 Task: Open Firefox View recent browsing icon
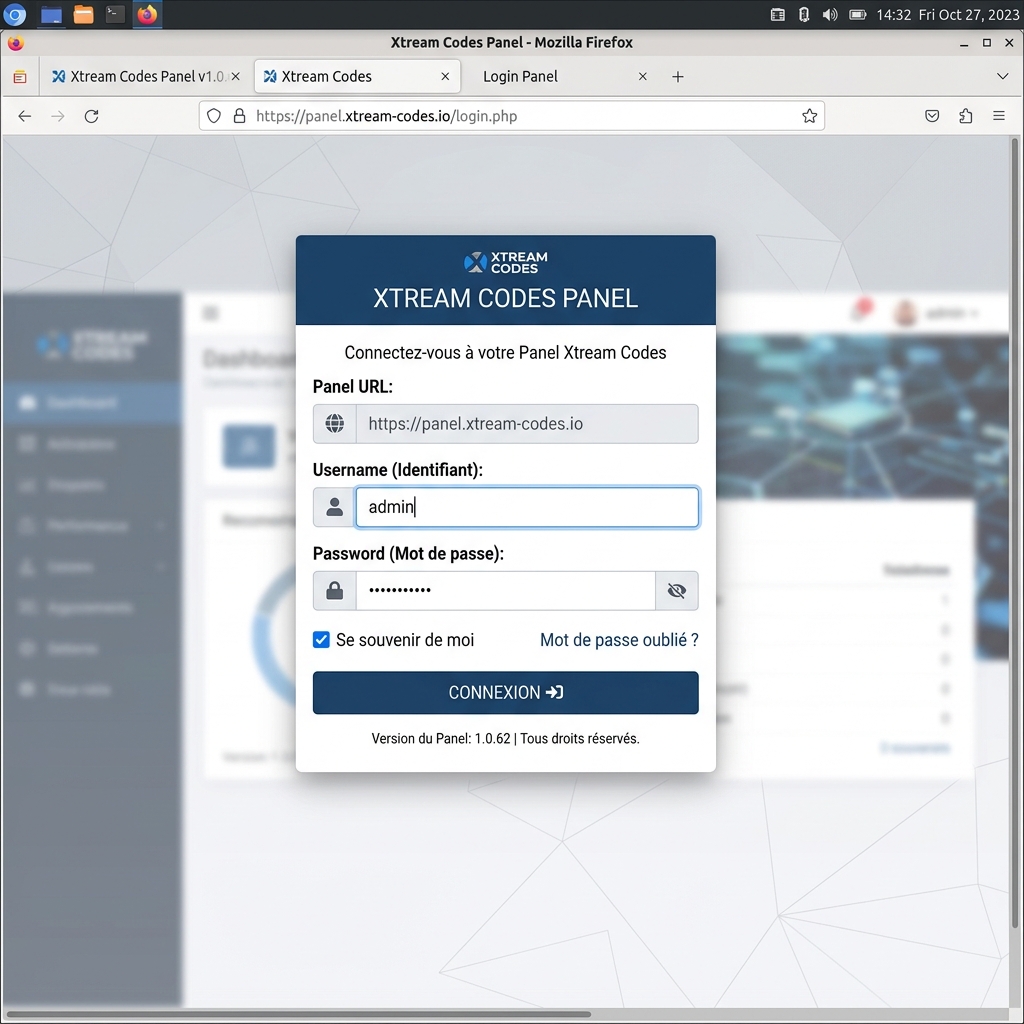pos(20,77)
